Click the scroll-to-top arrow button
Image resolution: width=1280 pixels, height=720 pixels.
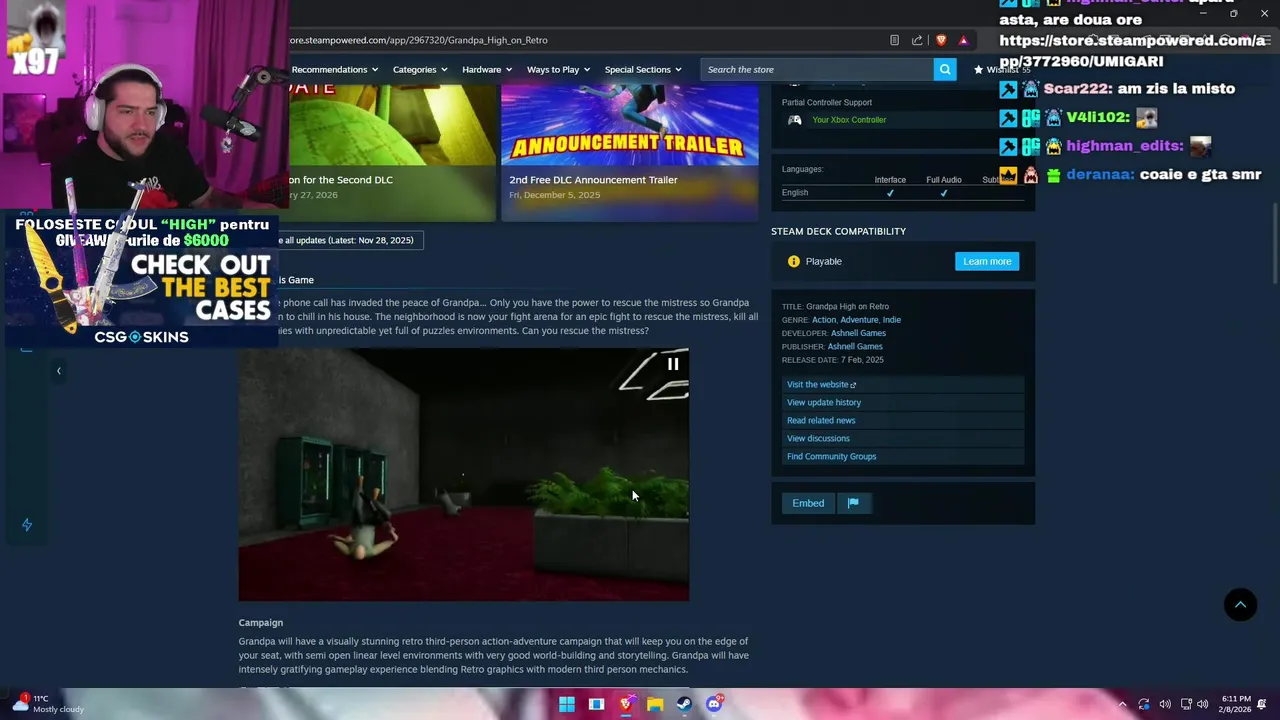coord(1240,604)
